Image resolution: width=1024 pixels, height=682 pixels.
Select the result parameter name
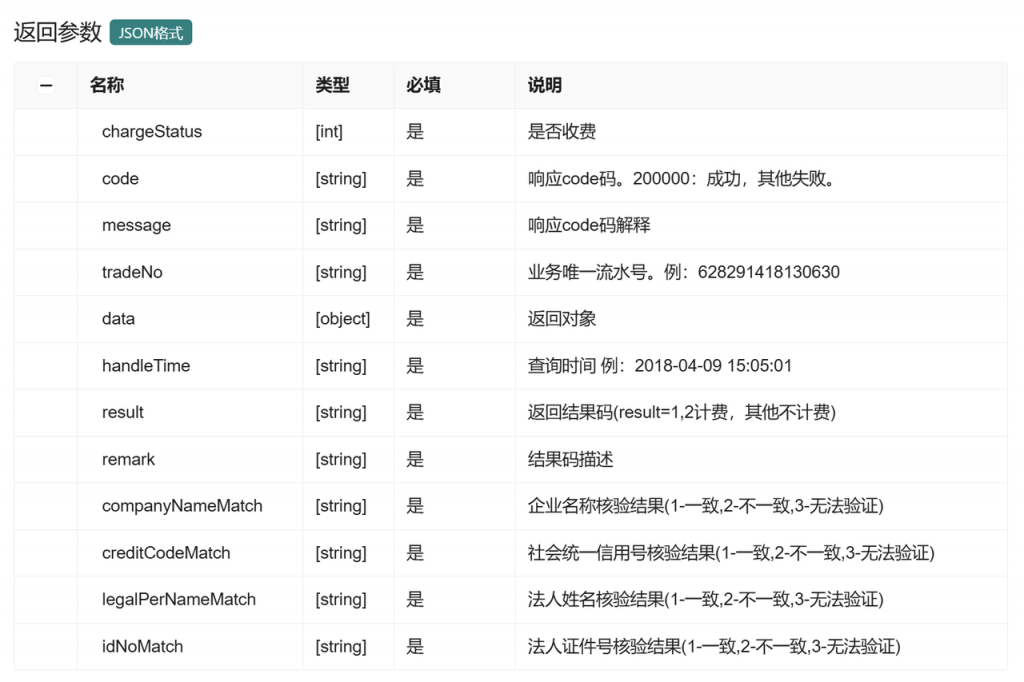pos(122,413)
